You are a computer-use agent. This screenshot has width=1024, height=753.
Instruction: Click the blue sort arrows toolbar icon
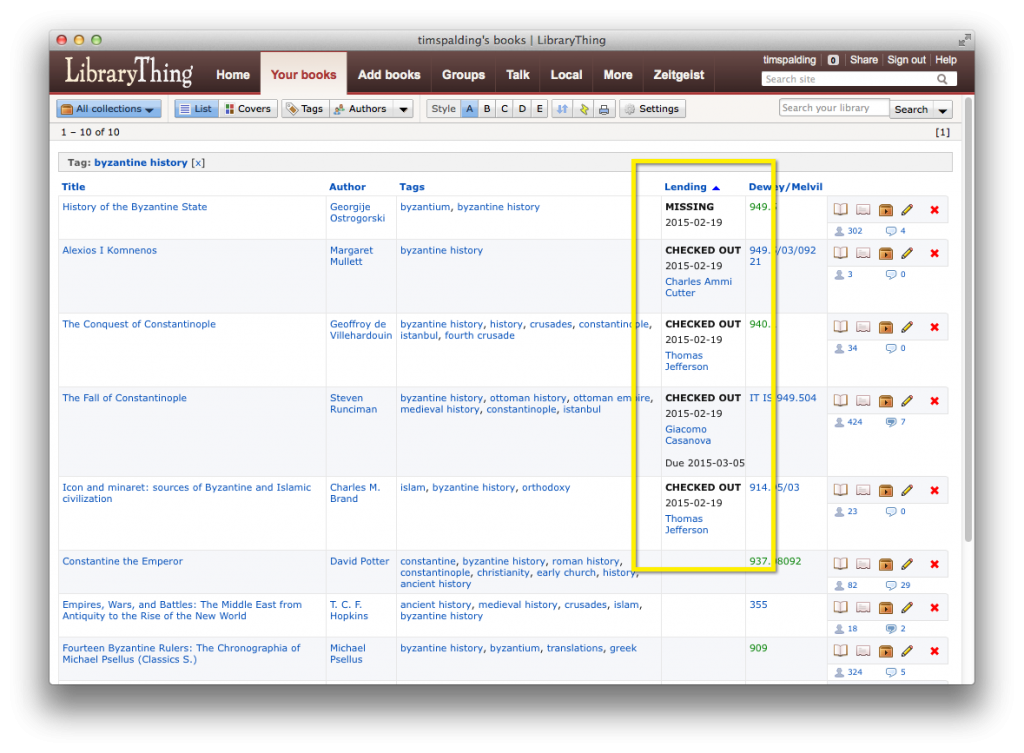(x=562, y=108)
